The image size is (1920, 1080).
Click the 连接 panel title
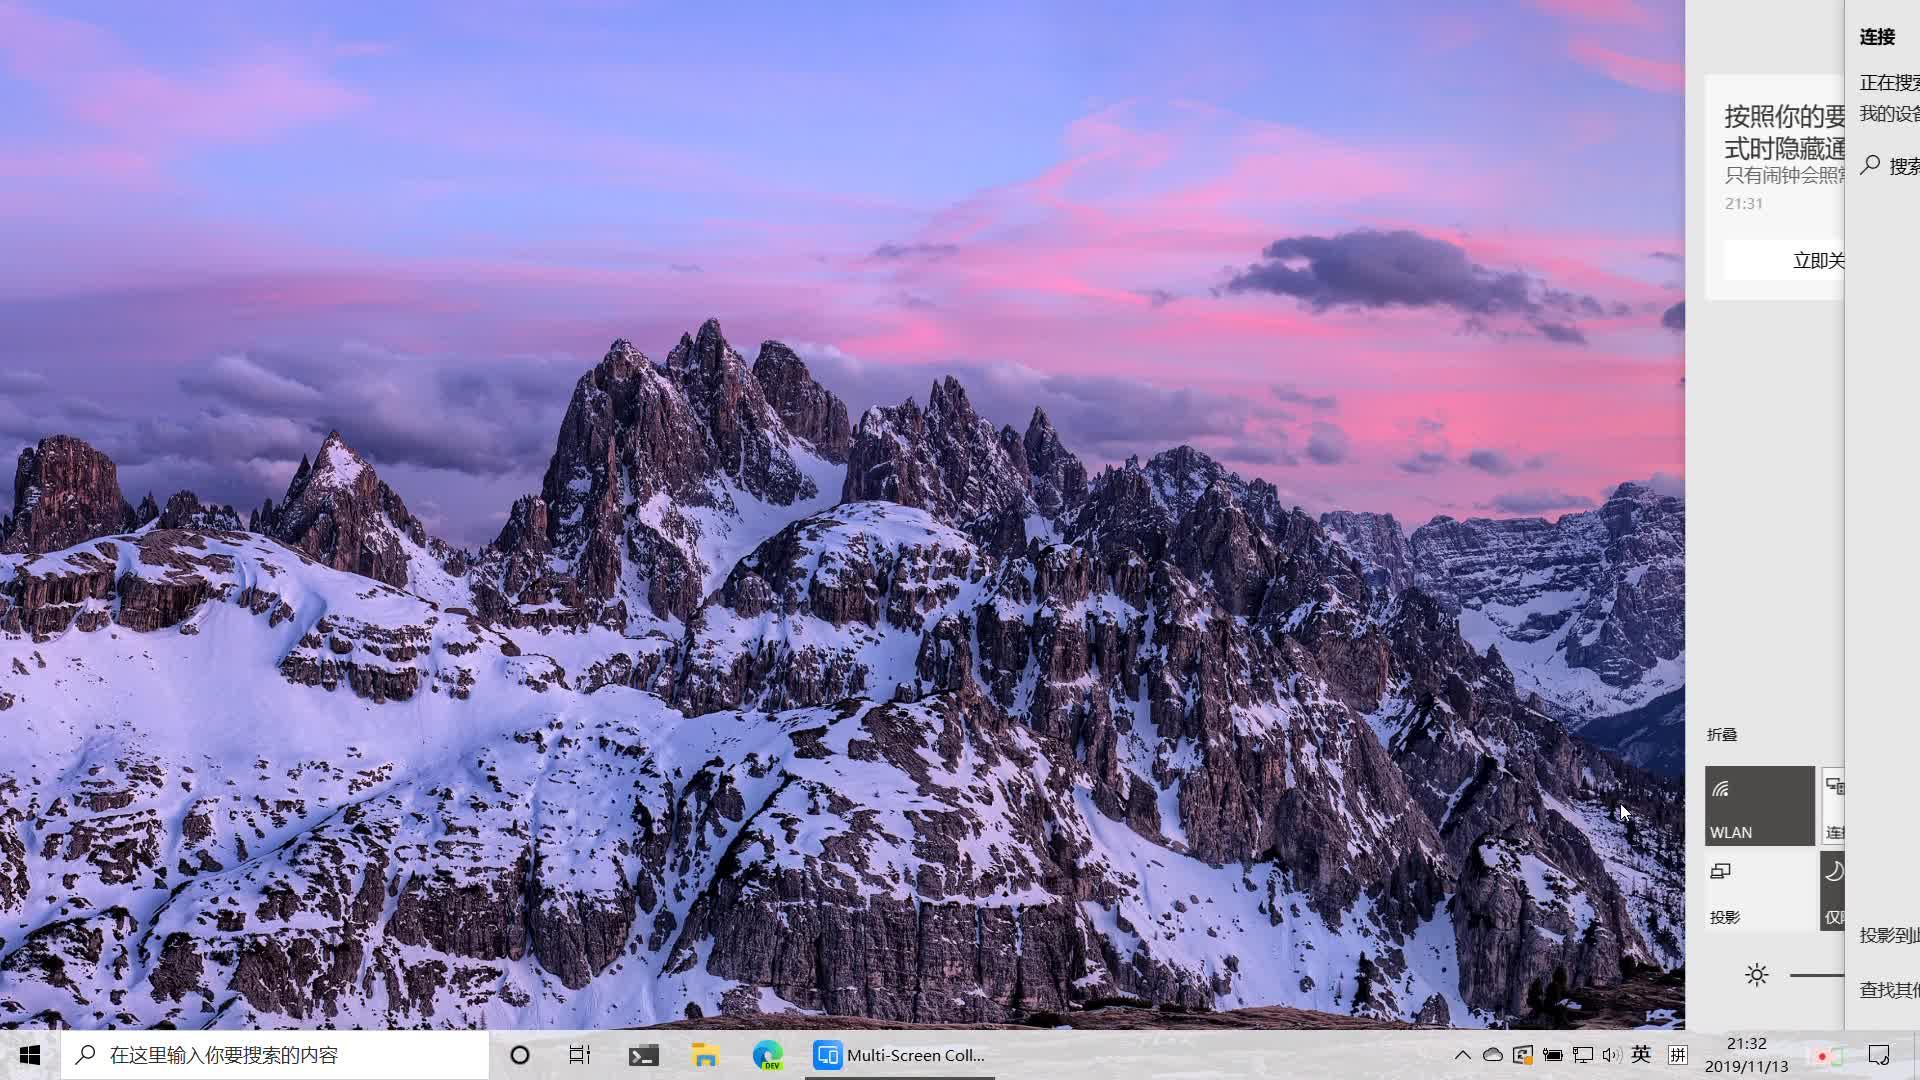(x=1877, y=37)
